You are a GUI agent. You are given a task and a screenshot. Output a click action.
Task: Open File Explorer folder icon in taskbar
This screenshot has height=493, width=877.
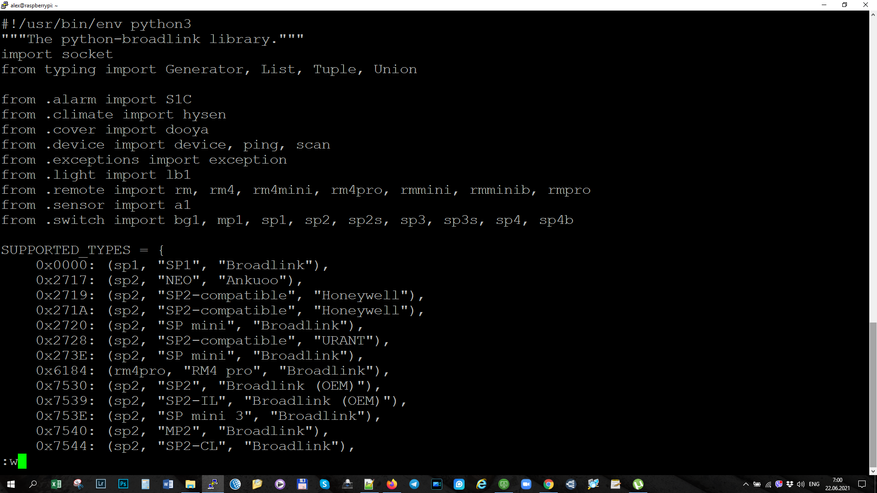(x=190, y=484)
